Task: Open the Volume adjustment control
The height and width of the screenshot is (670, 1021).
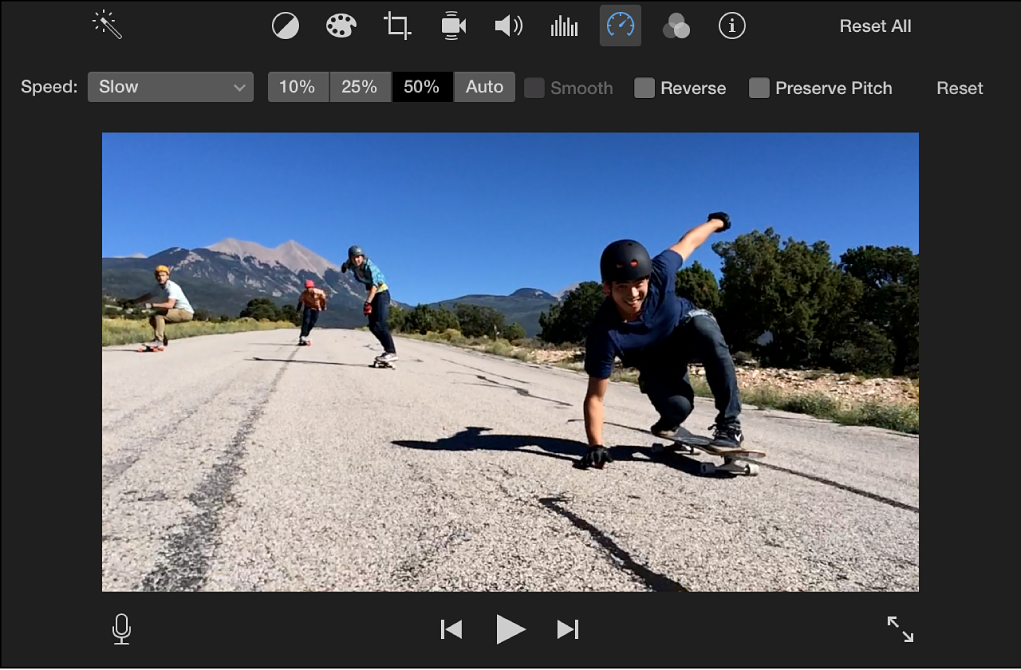Action: [x=508, y=26]
